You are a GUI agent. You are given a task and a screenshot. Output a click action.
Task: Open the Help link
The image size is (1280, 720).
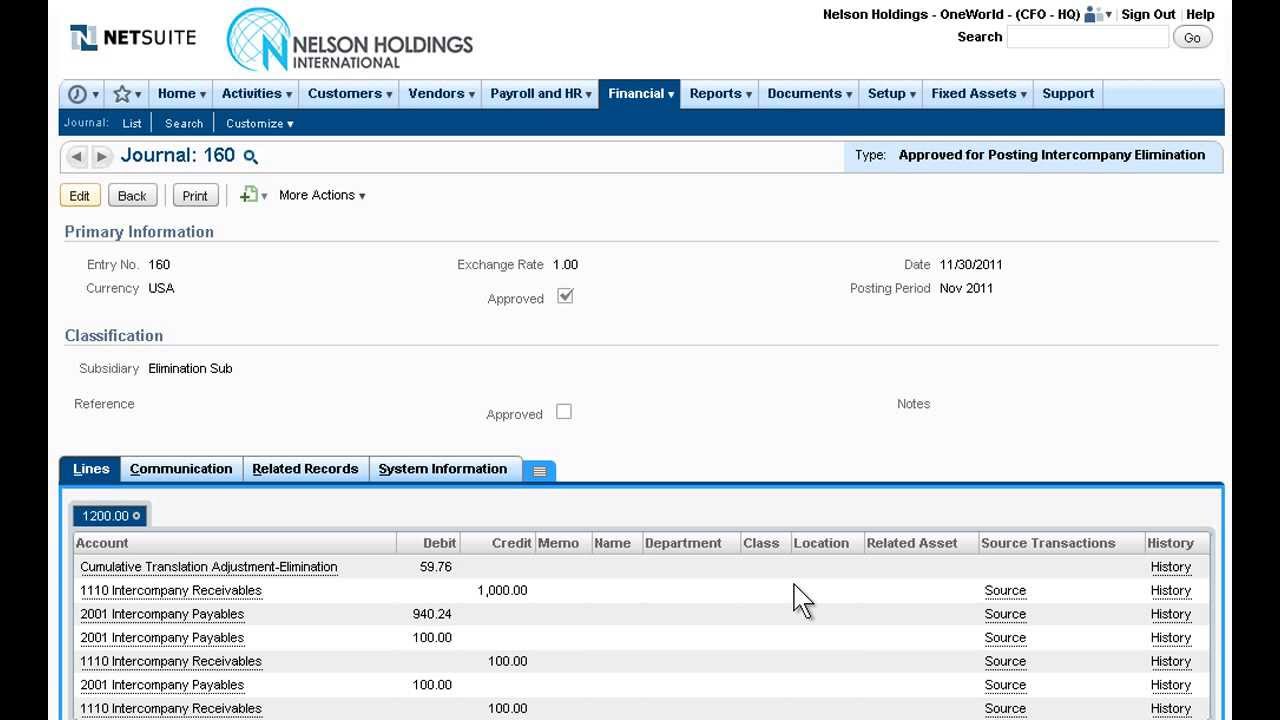click(x=1200, y=15)
